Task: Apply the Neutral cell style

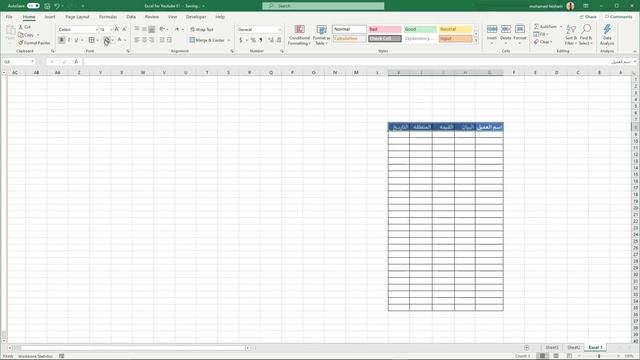Action: pos(456,29)
